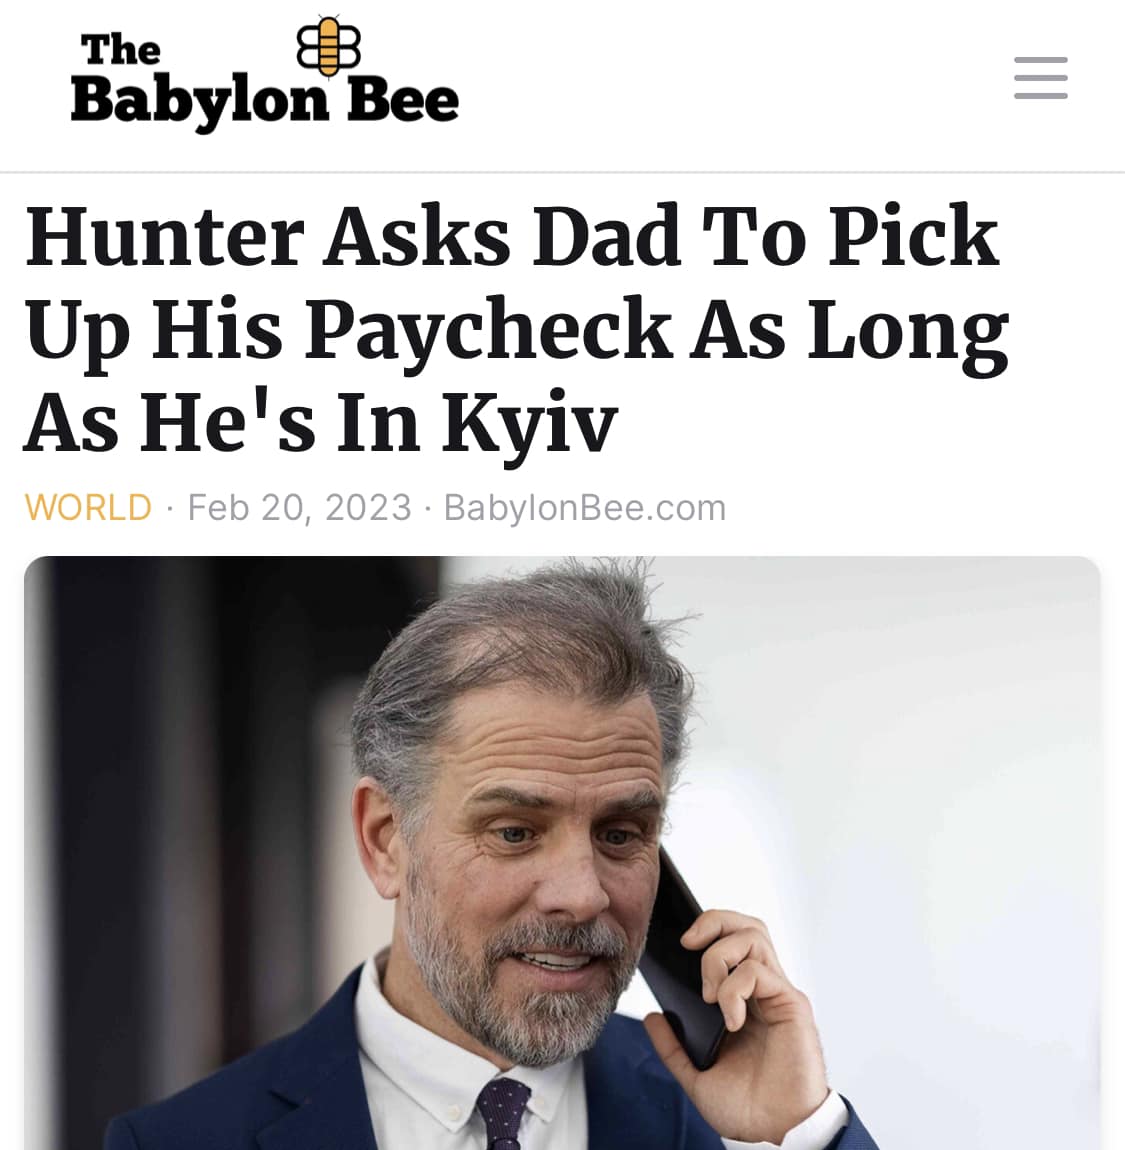This screenshot has height=1150, width=1125.
Task: Click the Feb 20, 2023 publication date
Action: tap(299, 508)
